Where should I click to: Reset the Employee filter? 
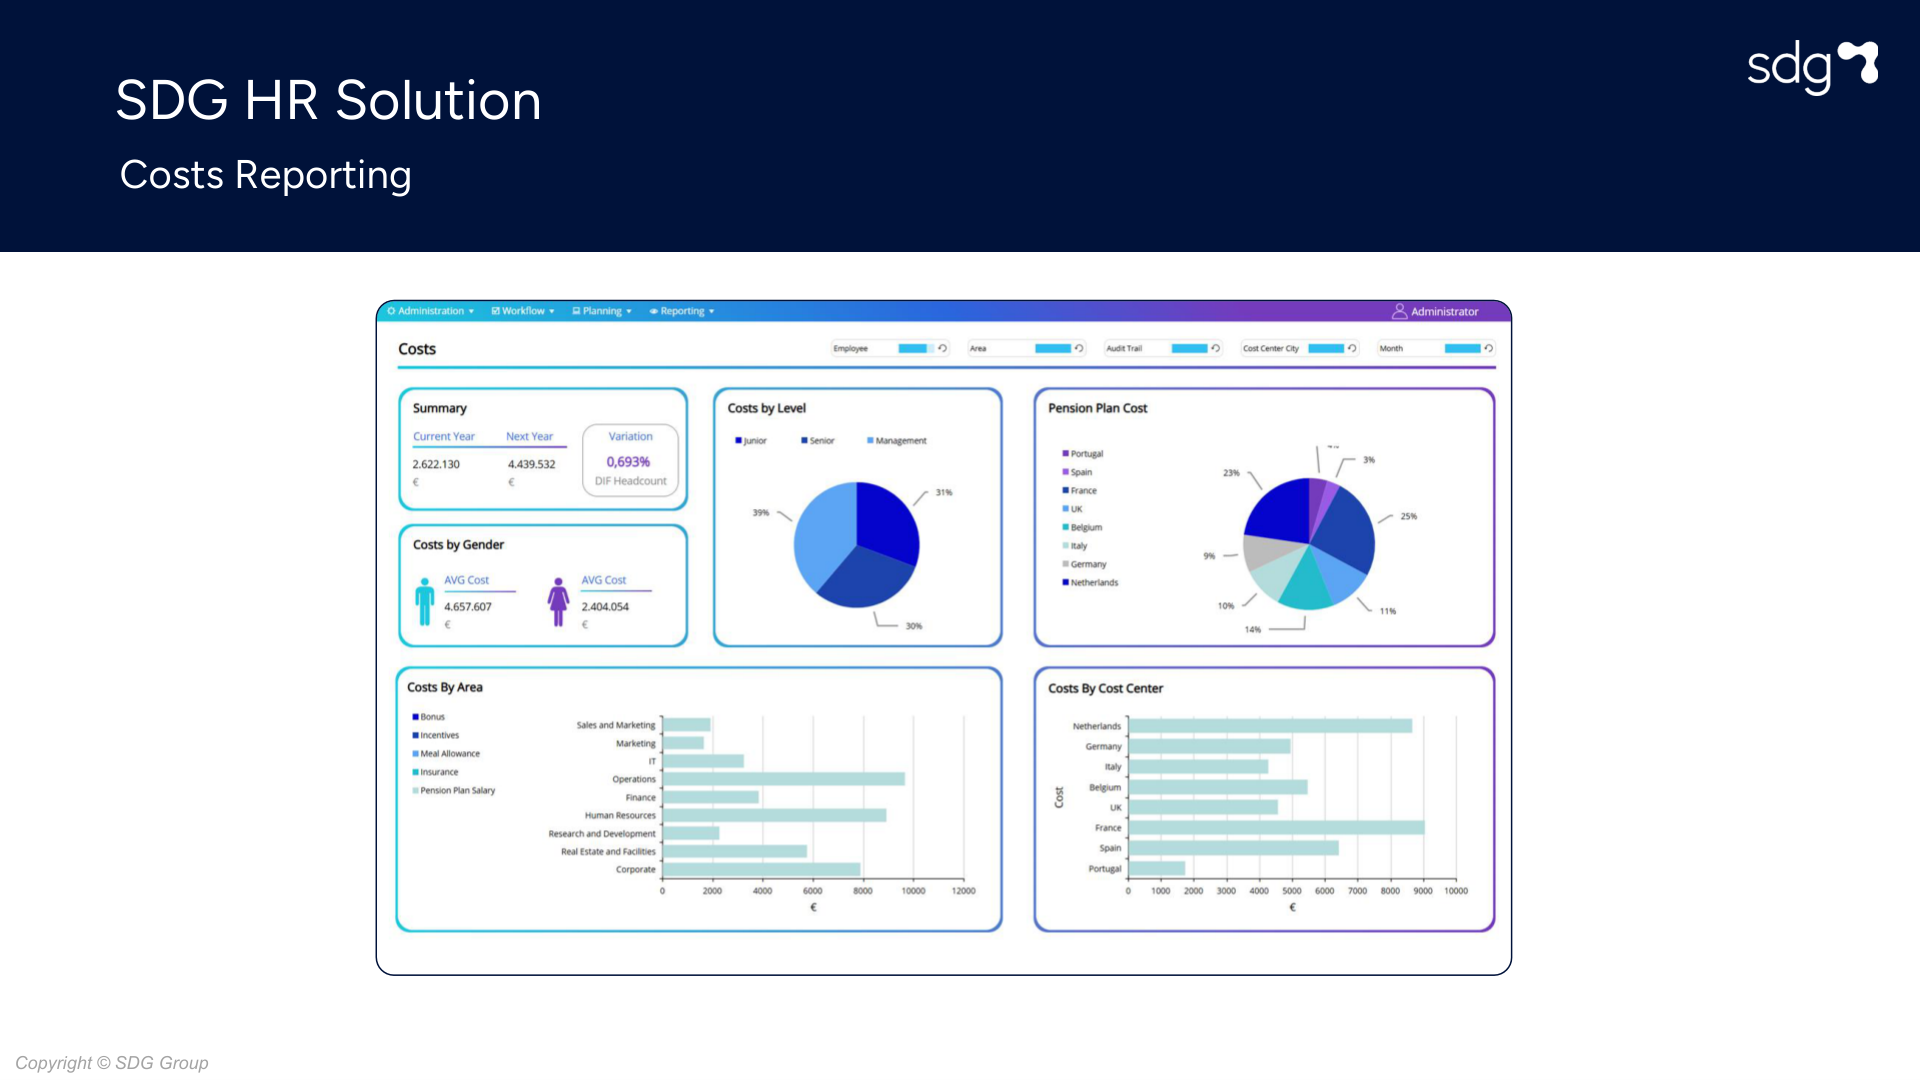pyautogui.click(x=942, y=348)
